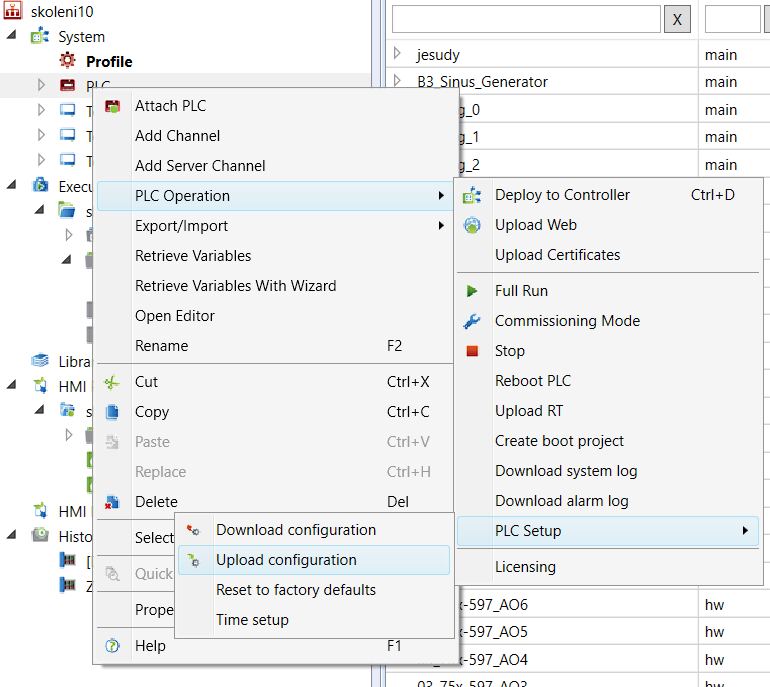Click the X clear filter button
Viewport: 770px width, 687px height.
677,19
